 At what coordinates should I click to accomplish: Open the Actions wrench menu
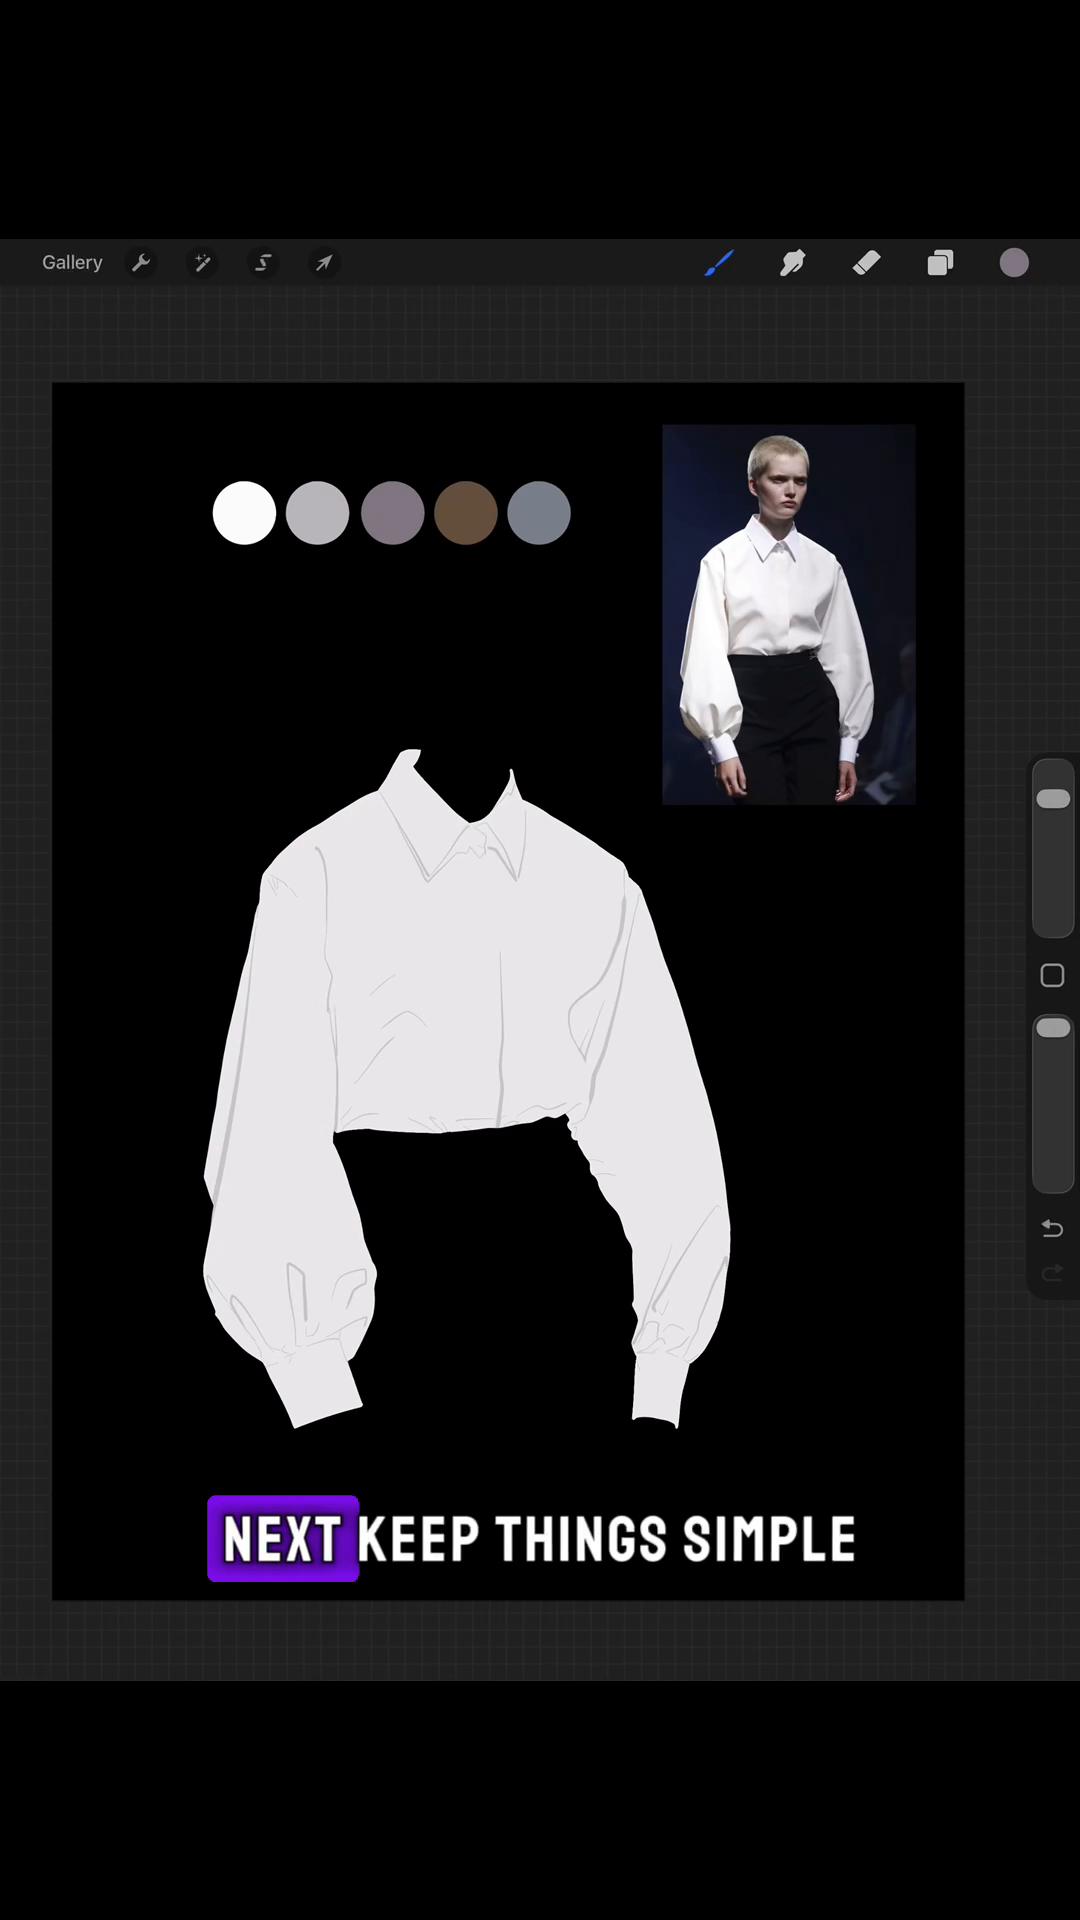pos(141,263)
